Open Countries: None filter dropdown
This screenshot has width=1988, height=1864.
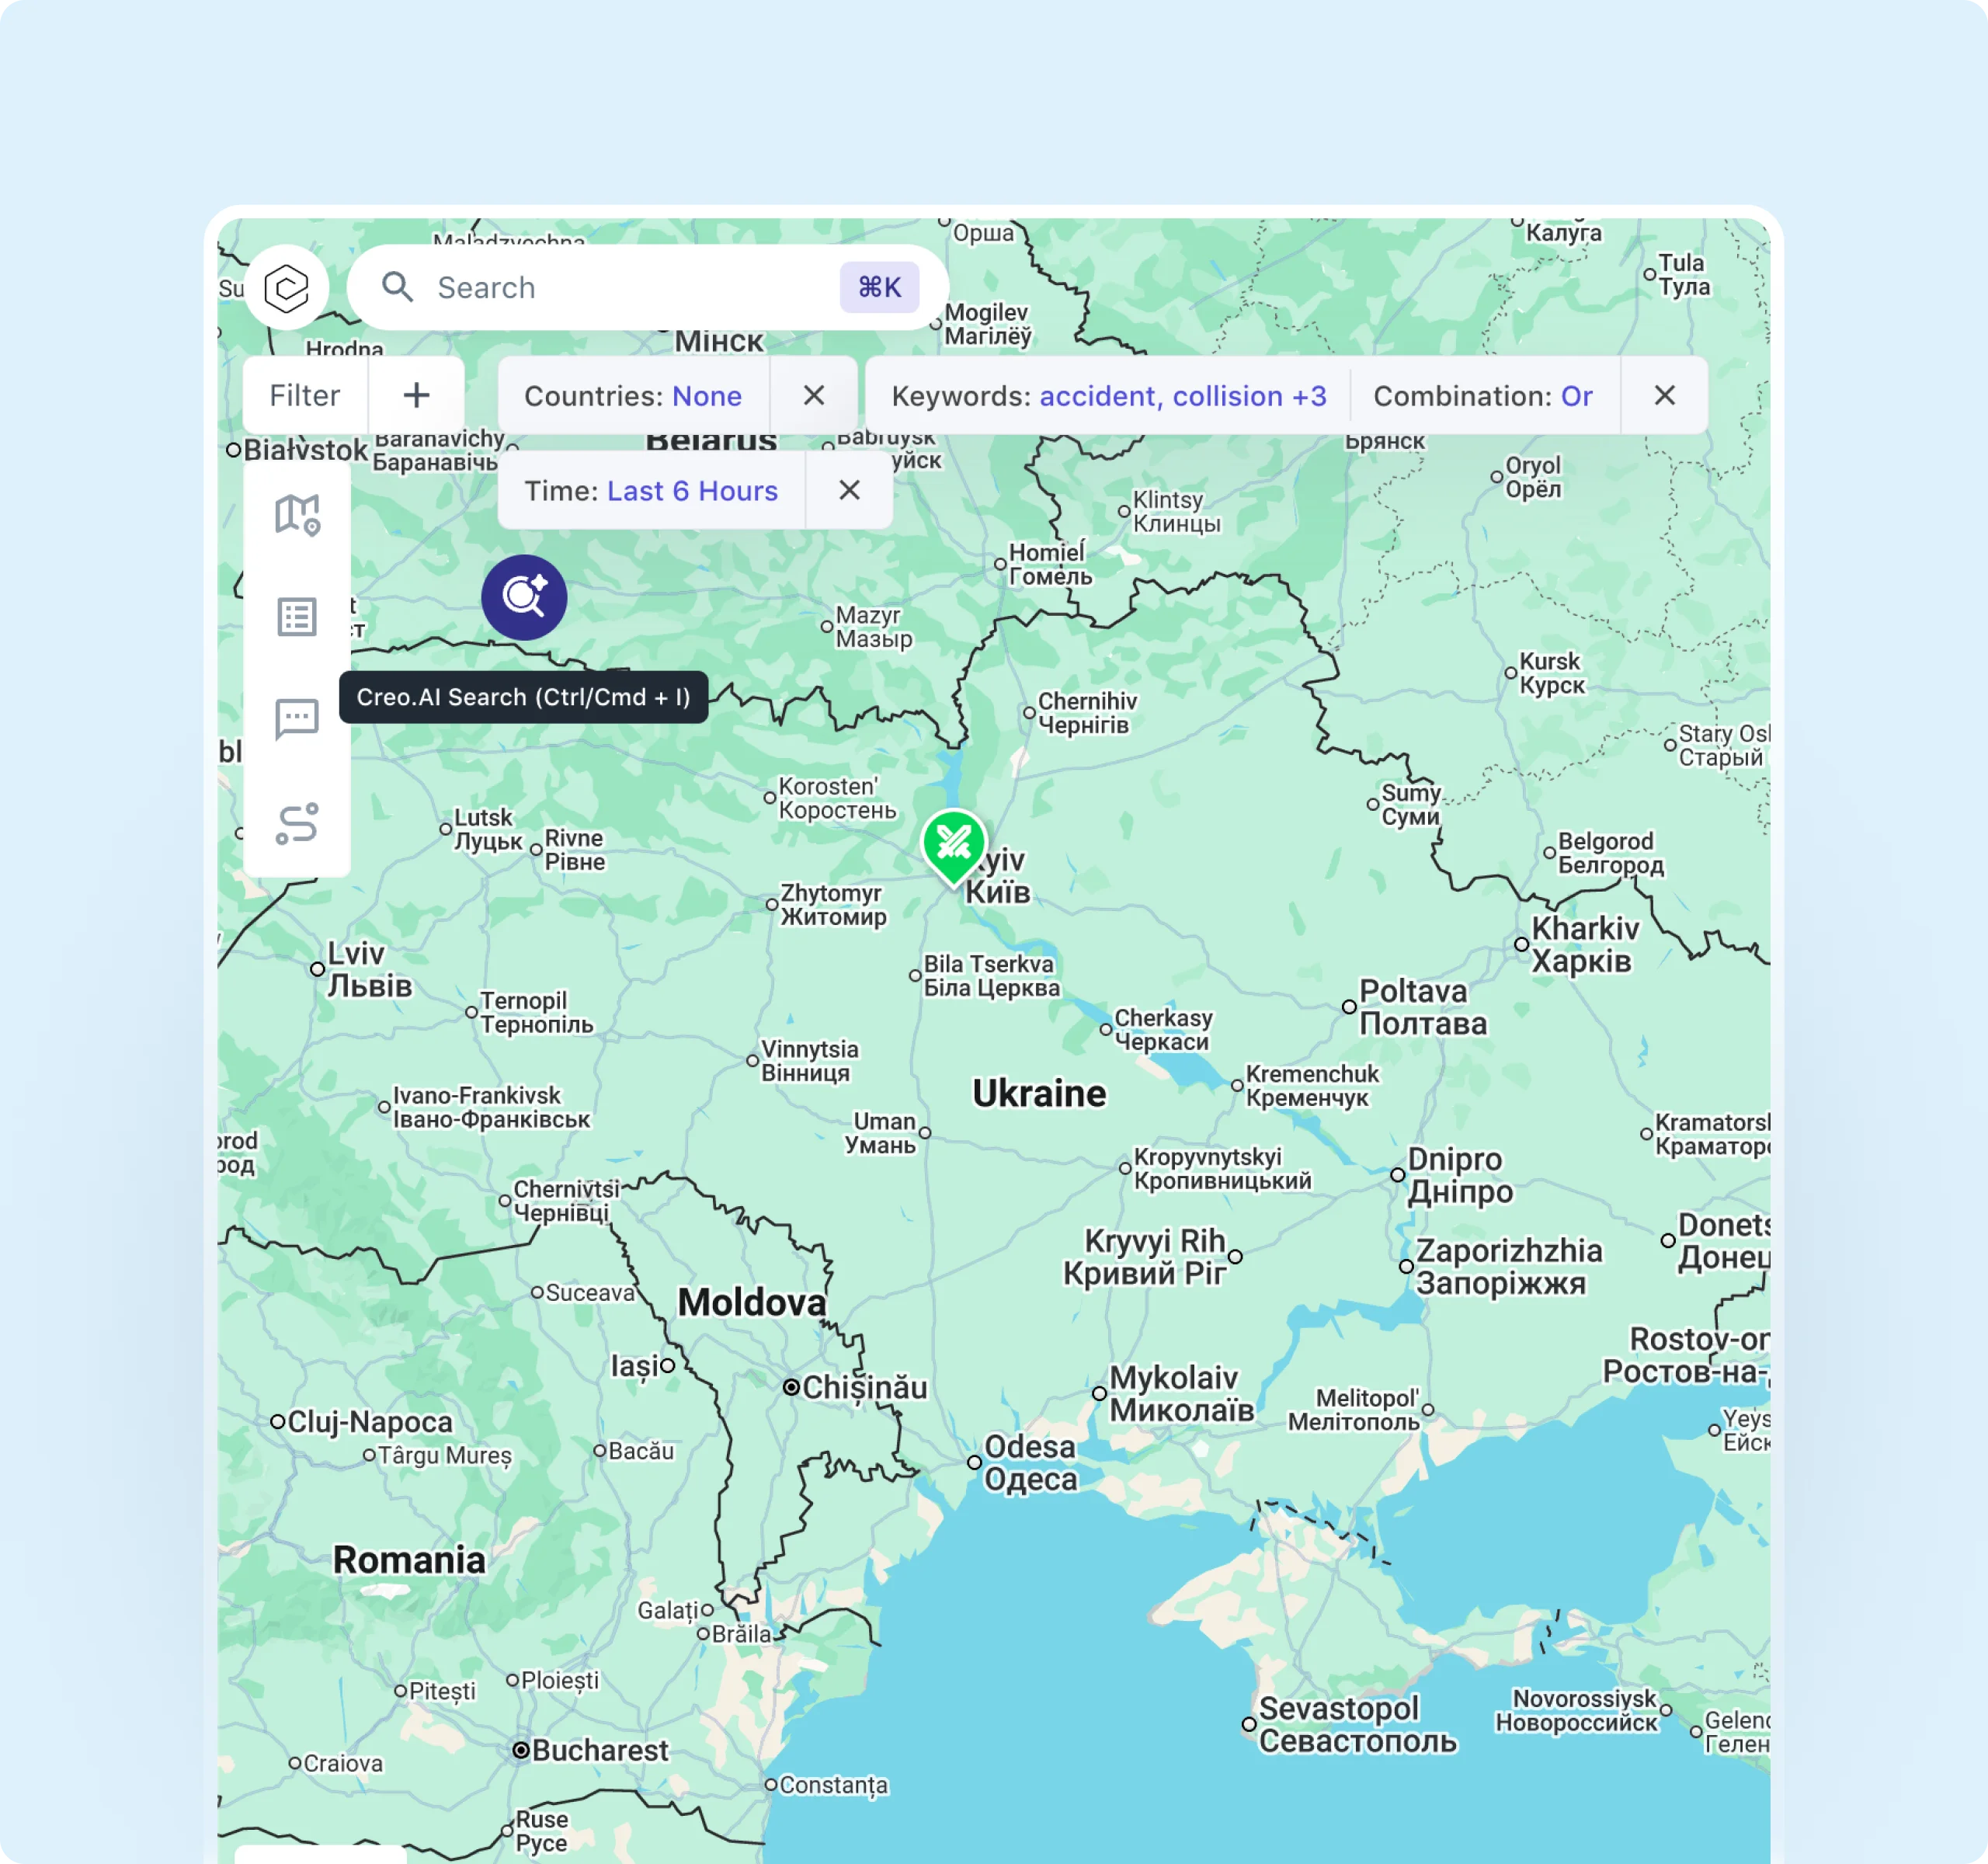633,396
